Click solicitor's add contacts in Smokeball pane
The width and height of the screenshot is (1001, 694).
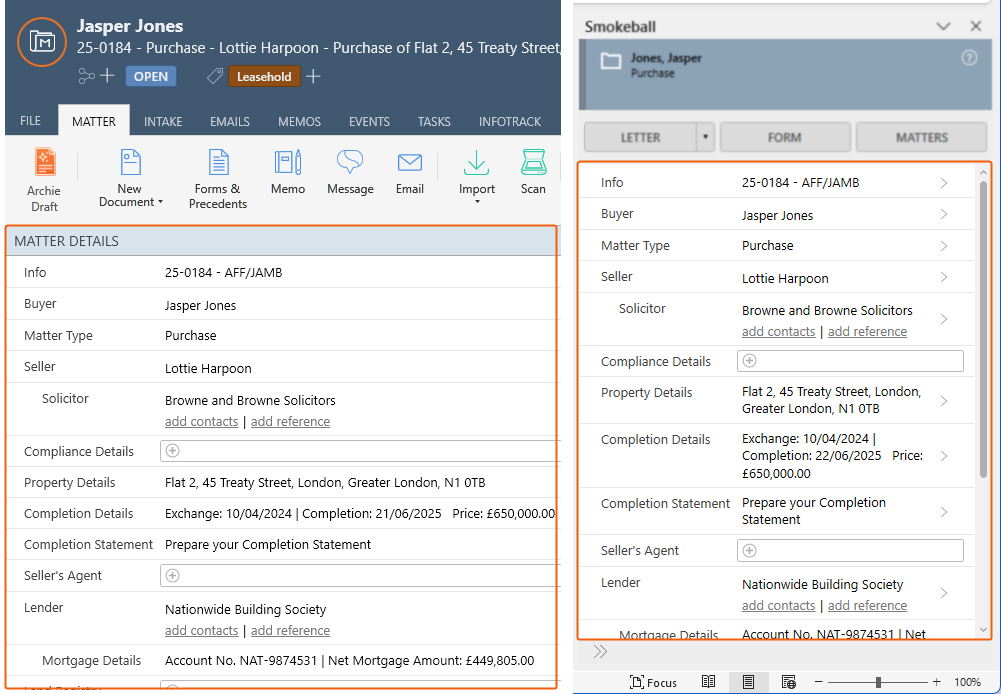pyautogui.click(x=778, y=331)
